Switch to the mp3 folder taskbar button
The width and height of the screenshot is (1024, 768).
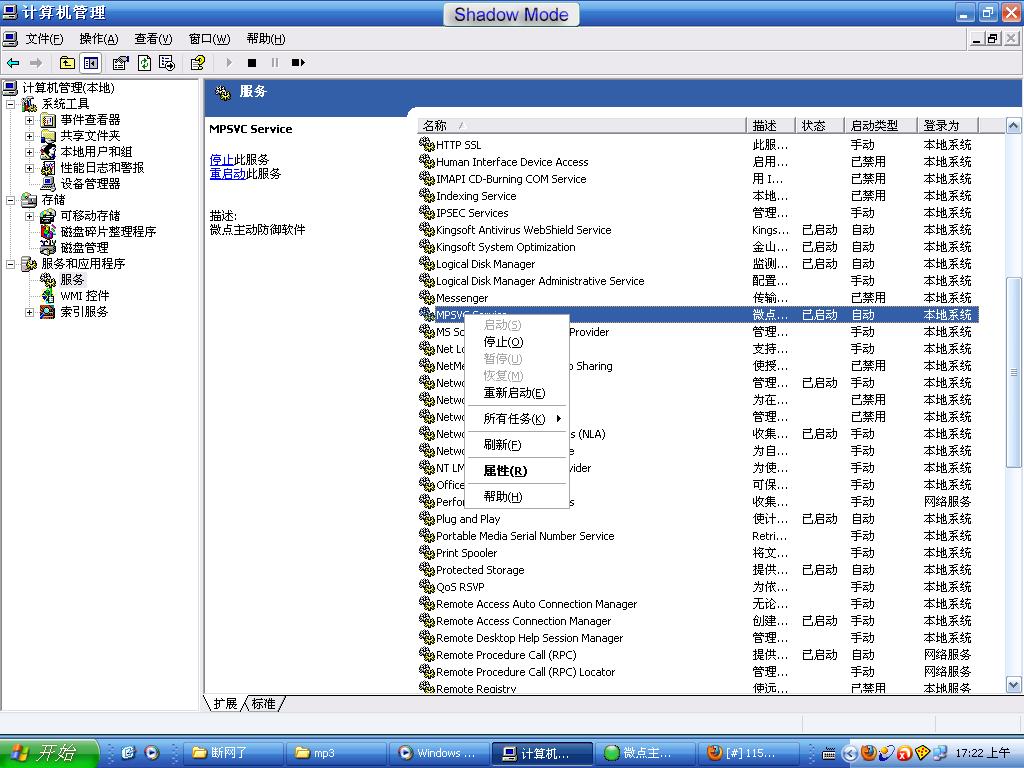coord(336,753)
